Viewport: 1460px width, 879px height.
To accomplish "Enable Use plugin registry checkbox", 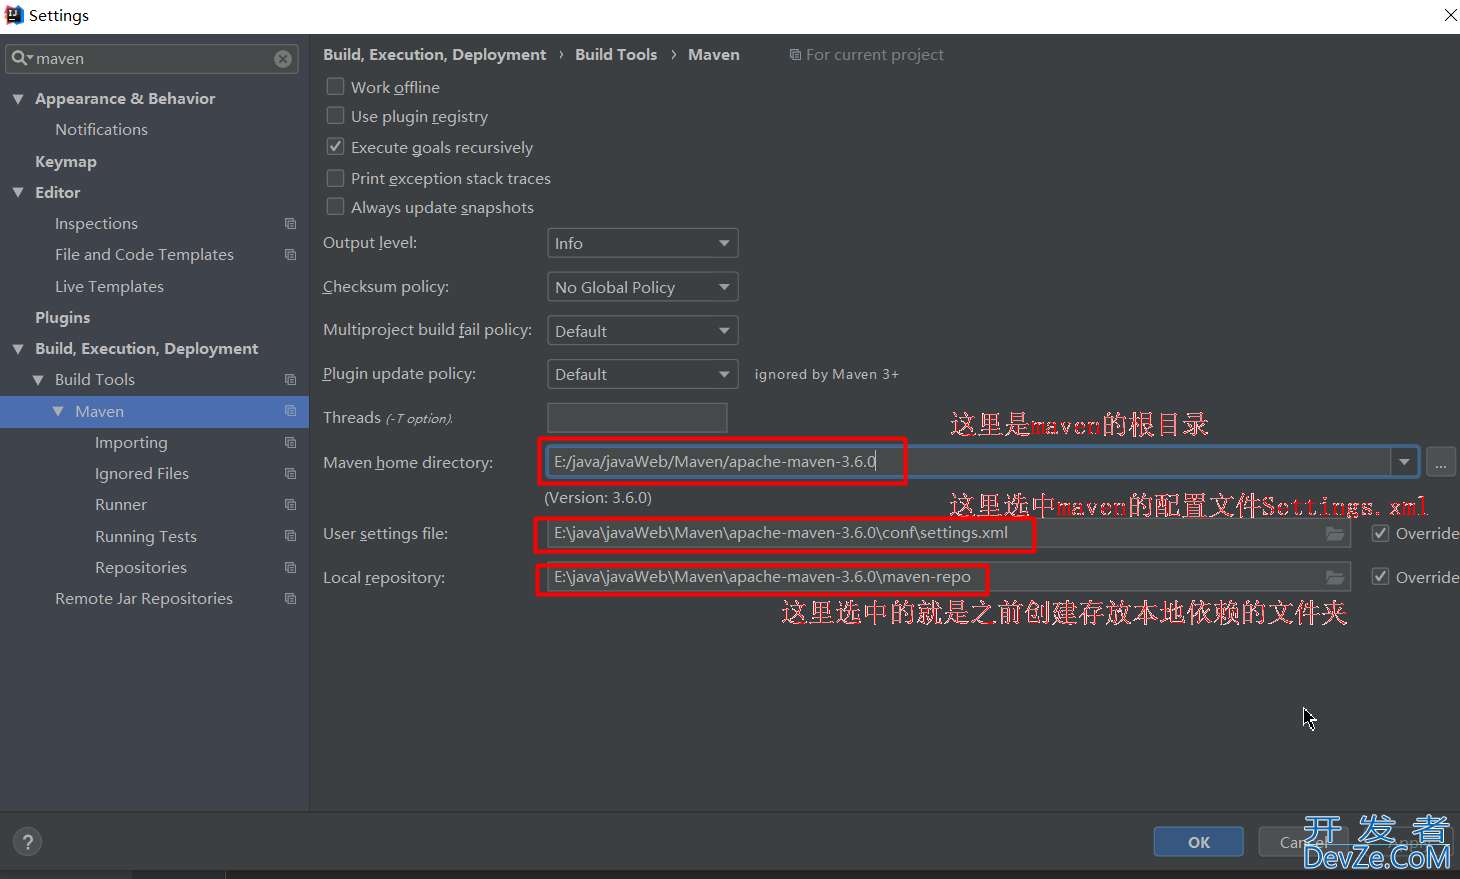I will click(336, 116).
